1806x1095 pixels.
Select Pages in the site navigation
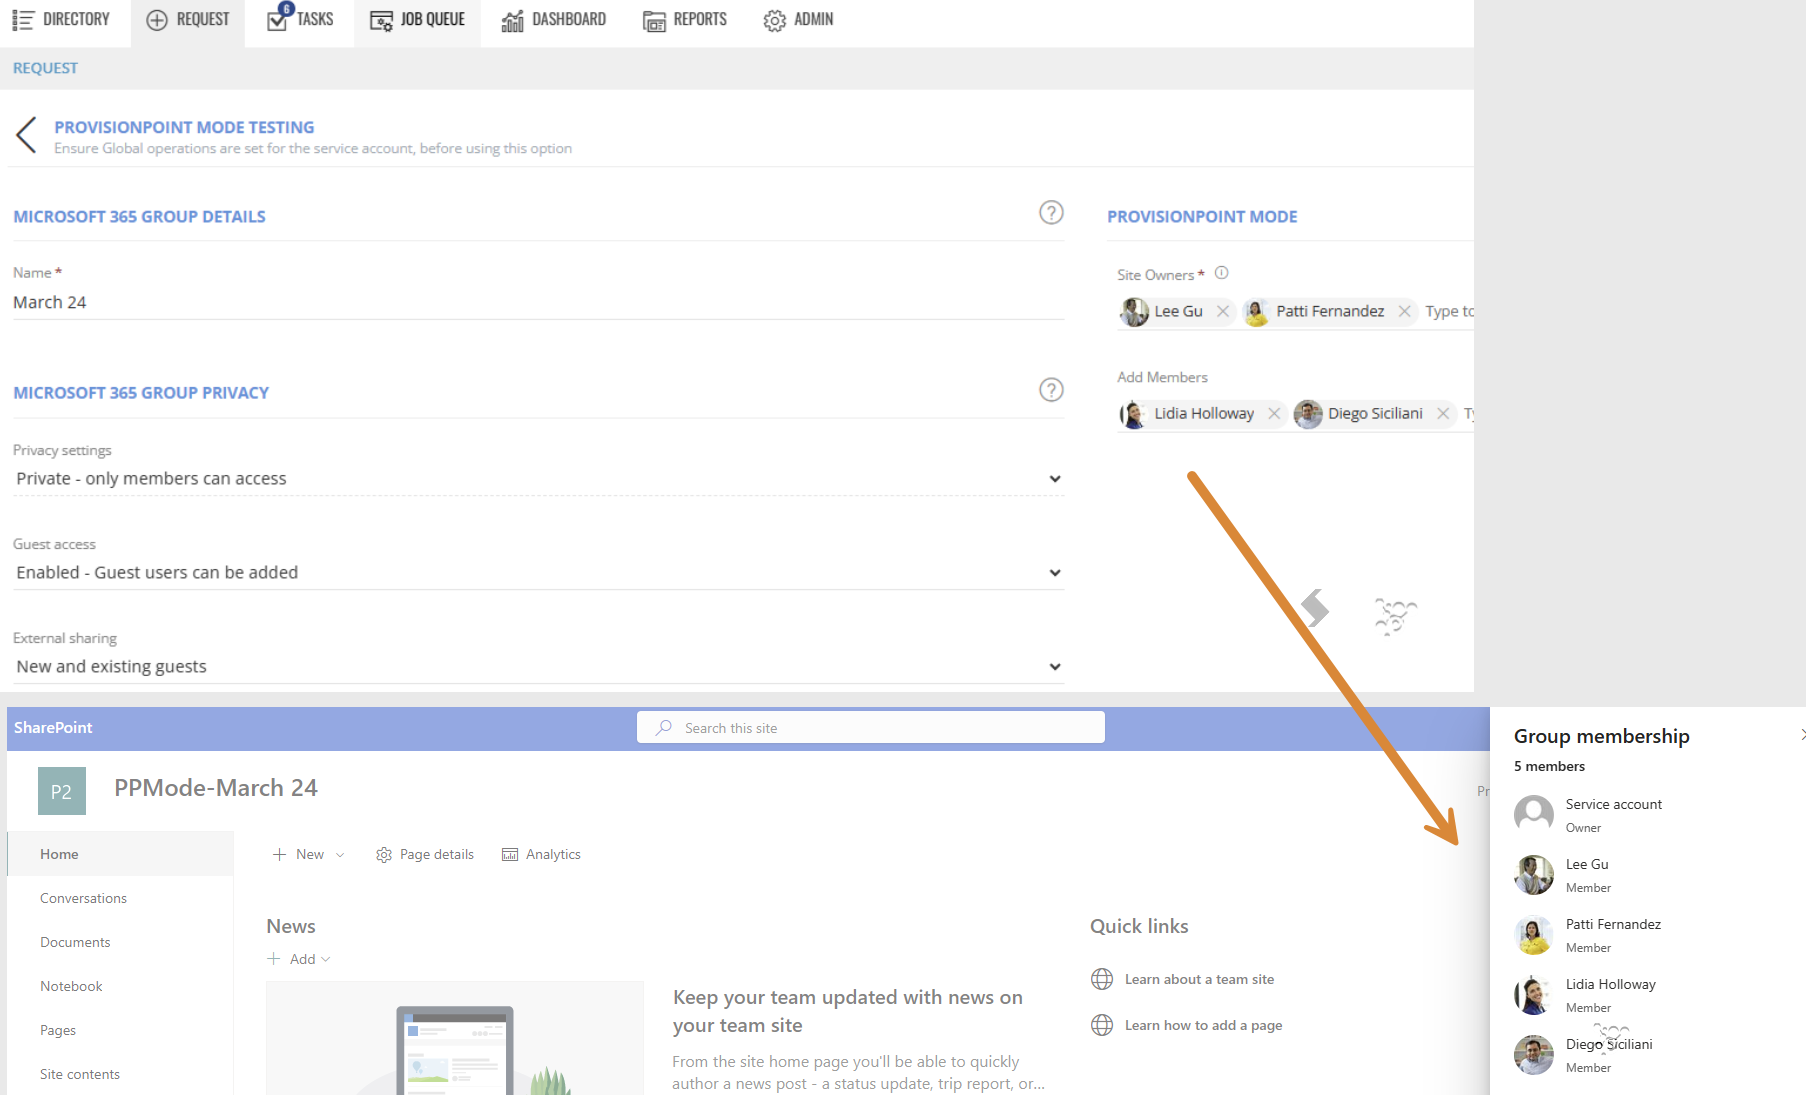58,1030
